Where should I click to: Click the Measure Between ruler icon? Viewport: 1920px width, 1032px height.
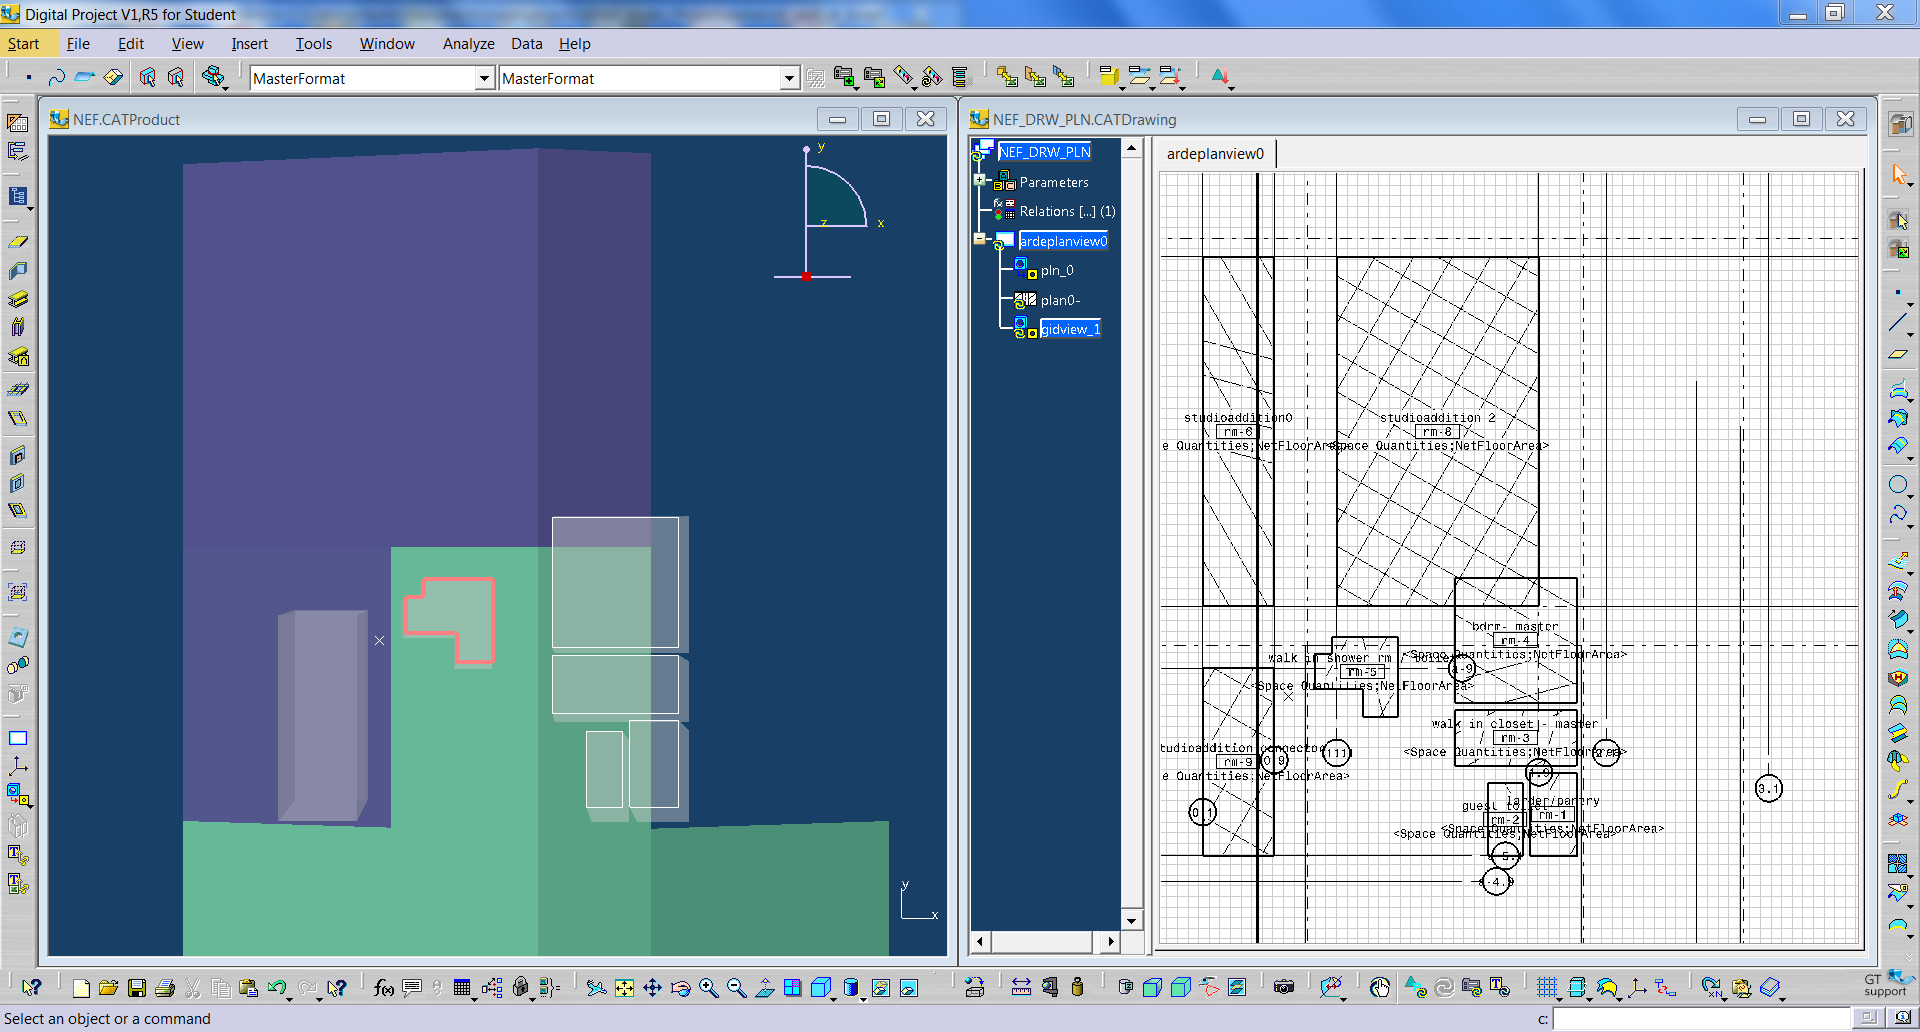1021,988
